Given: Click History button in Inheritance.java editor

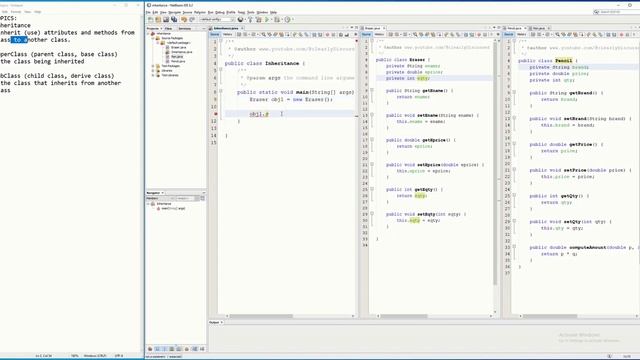Looking at the screenshot, I should click(228, 35).
